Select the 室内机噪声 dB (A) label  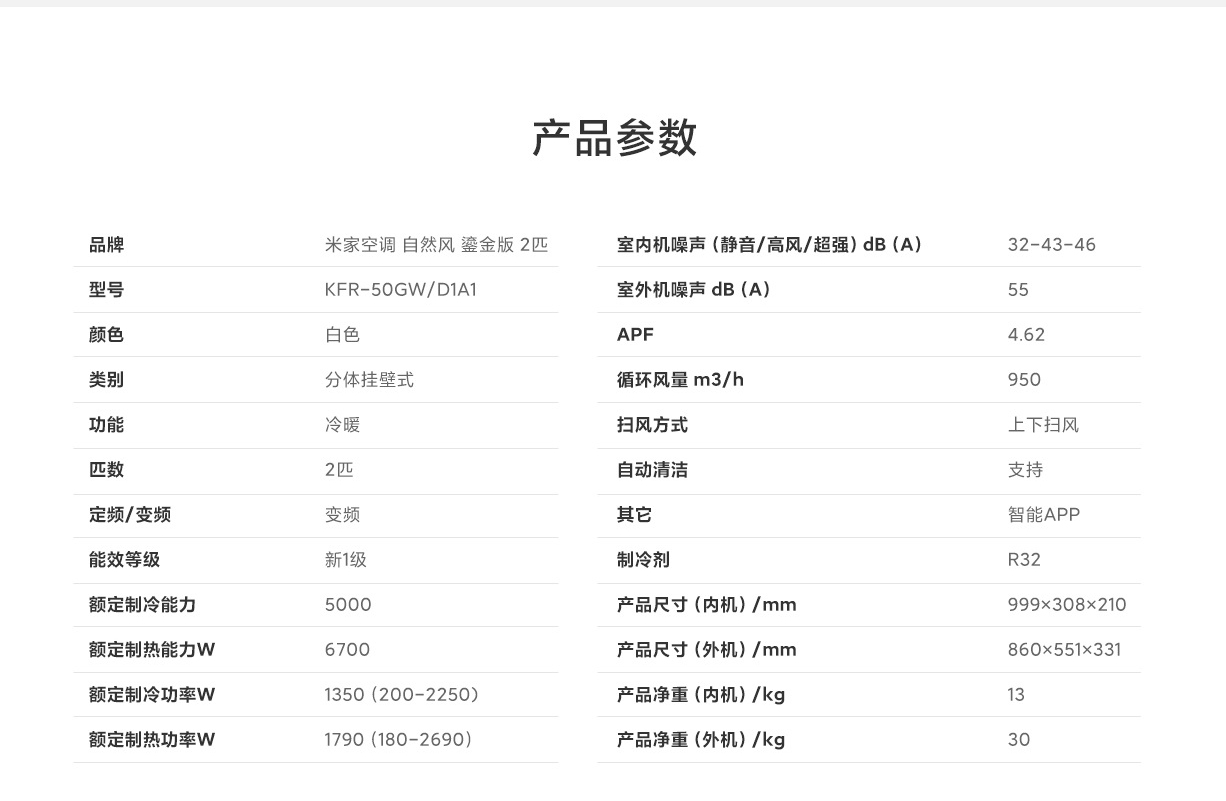769,245
